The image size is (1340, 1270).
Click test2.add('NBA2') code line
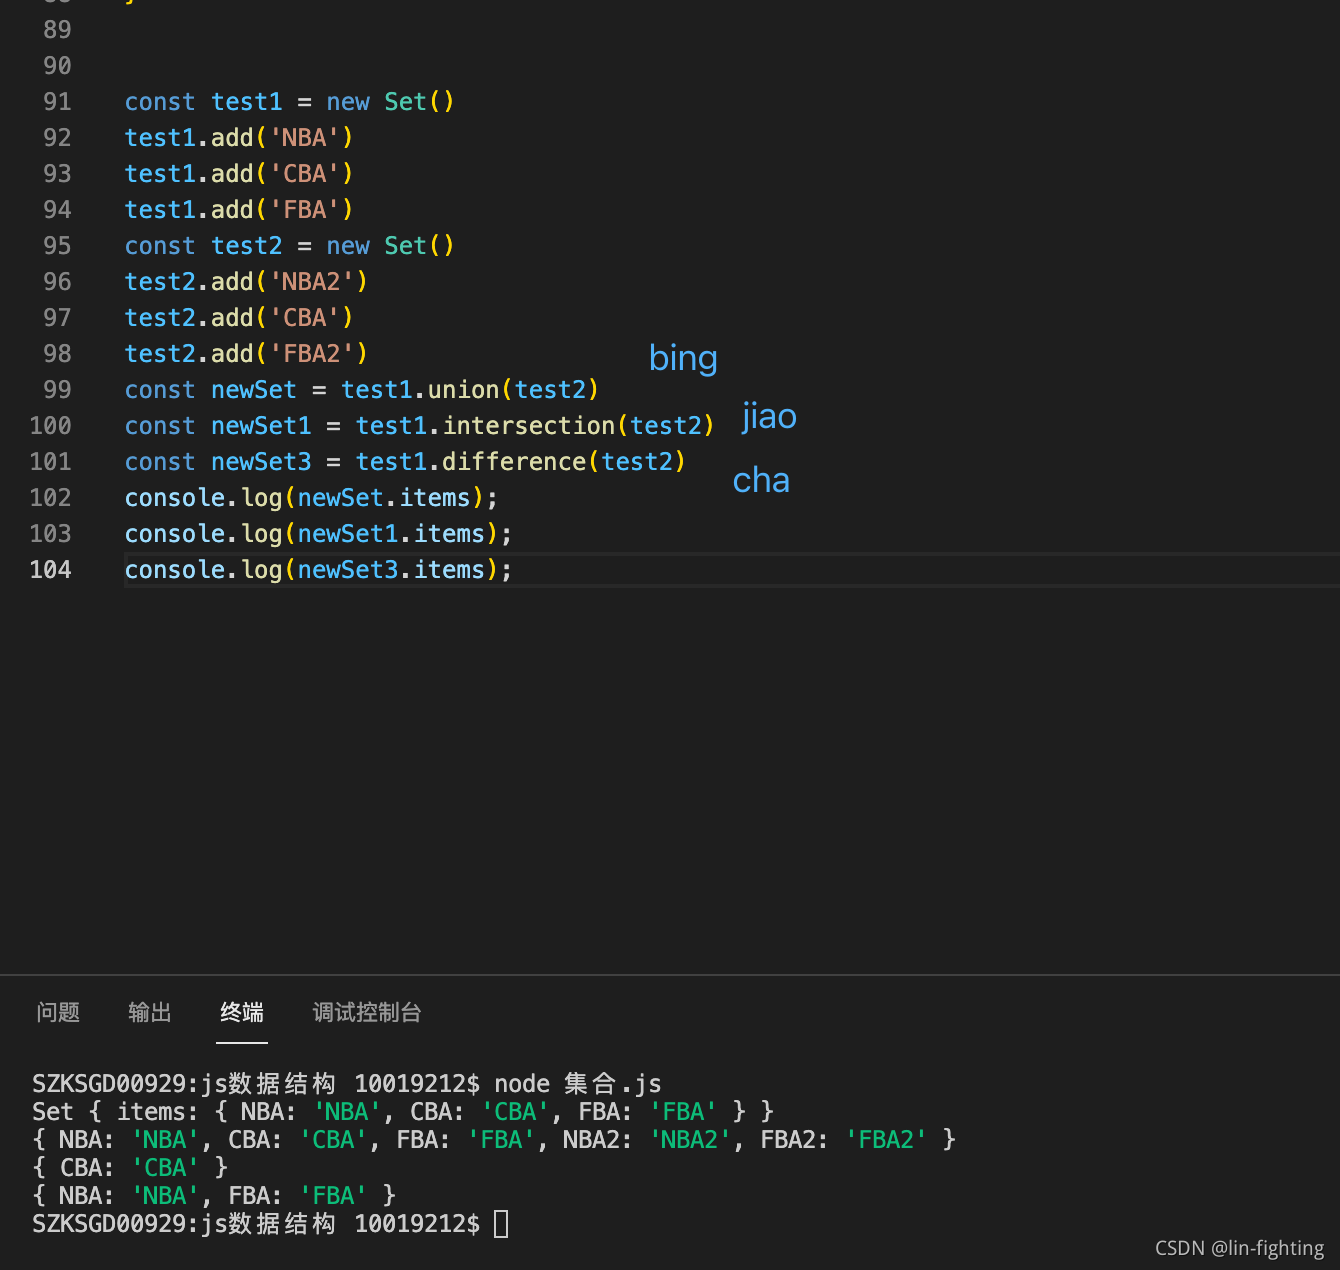tap(246, 282)
